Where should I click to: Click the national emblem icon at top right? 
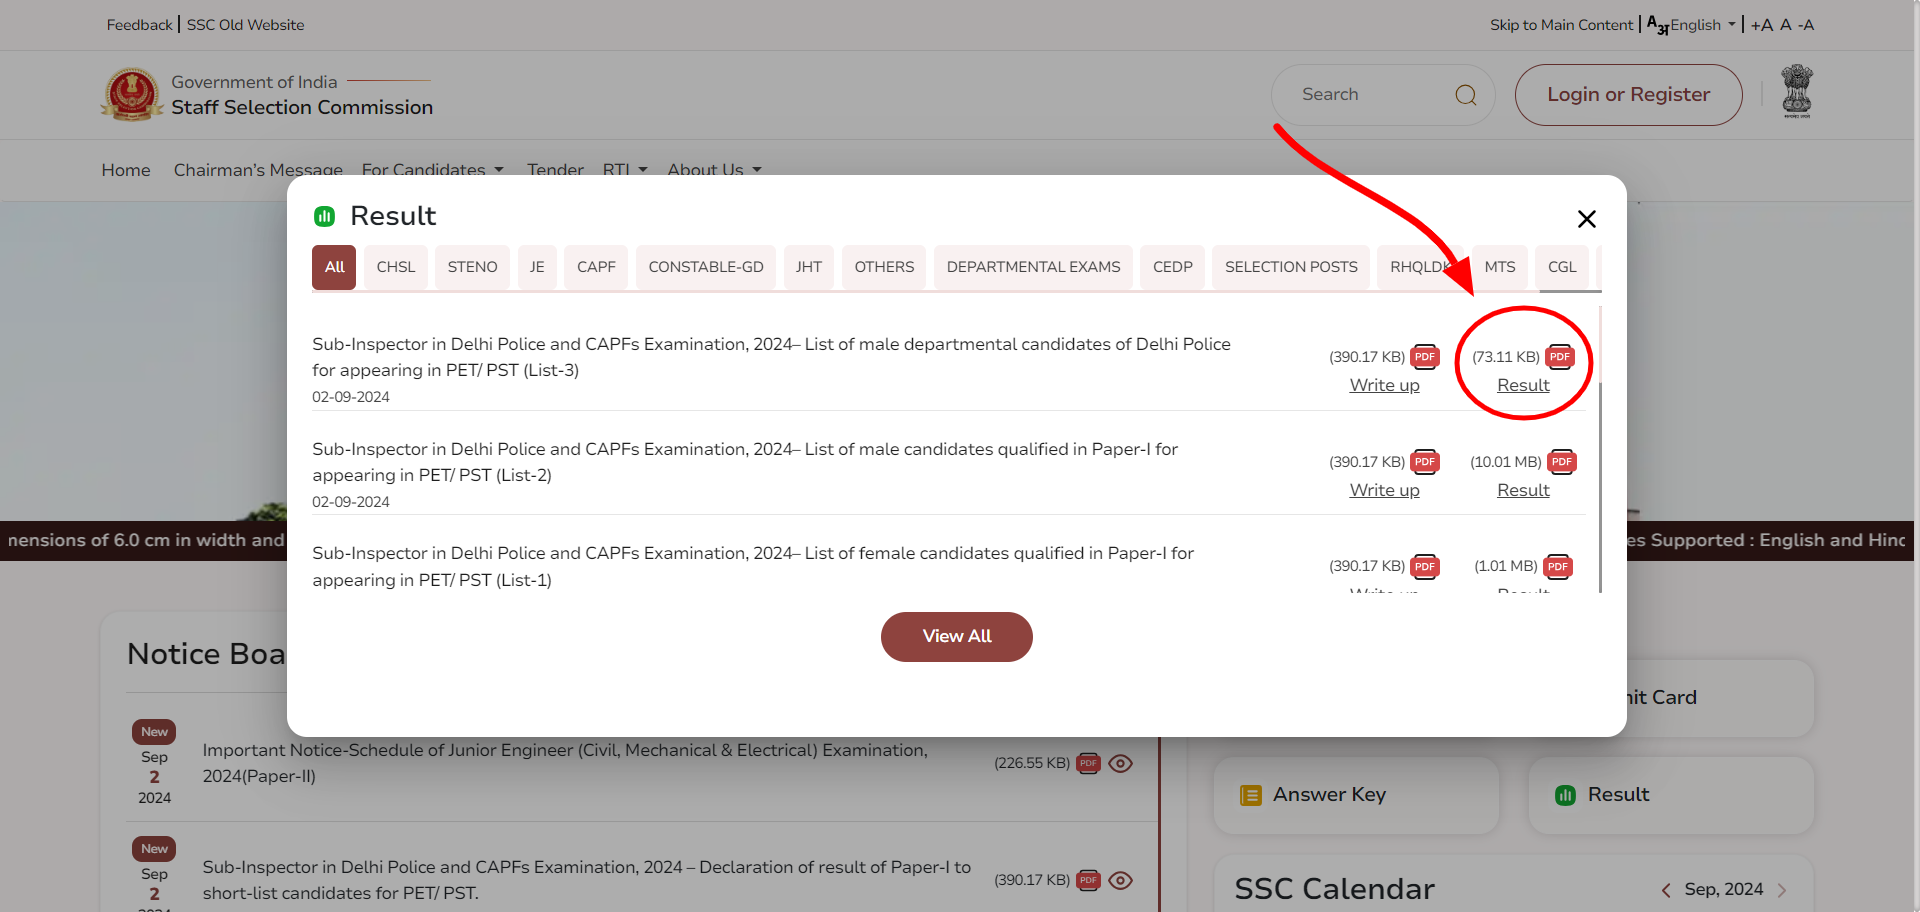(1797, 91)
